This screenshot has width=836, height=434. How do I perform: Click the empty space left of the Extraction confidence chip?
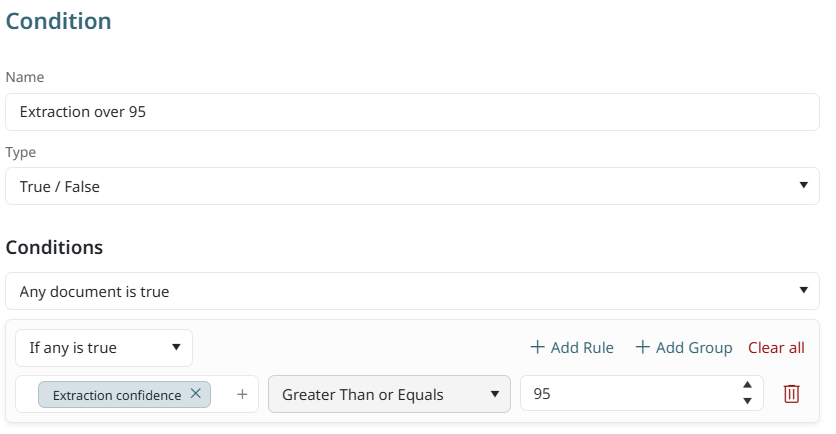[x=27, y=394]
